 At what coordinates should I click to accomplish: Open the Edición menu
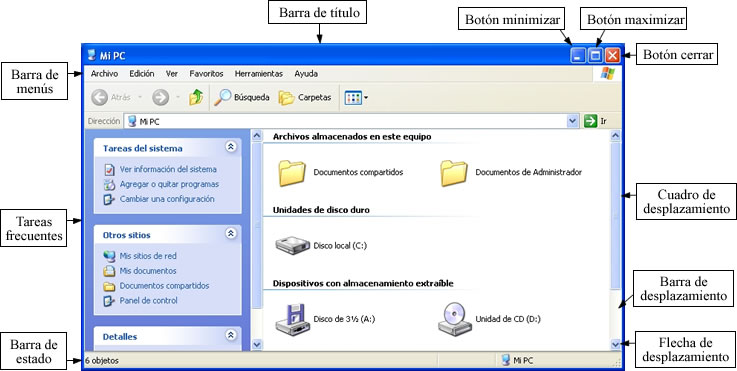coord(142,74)
